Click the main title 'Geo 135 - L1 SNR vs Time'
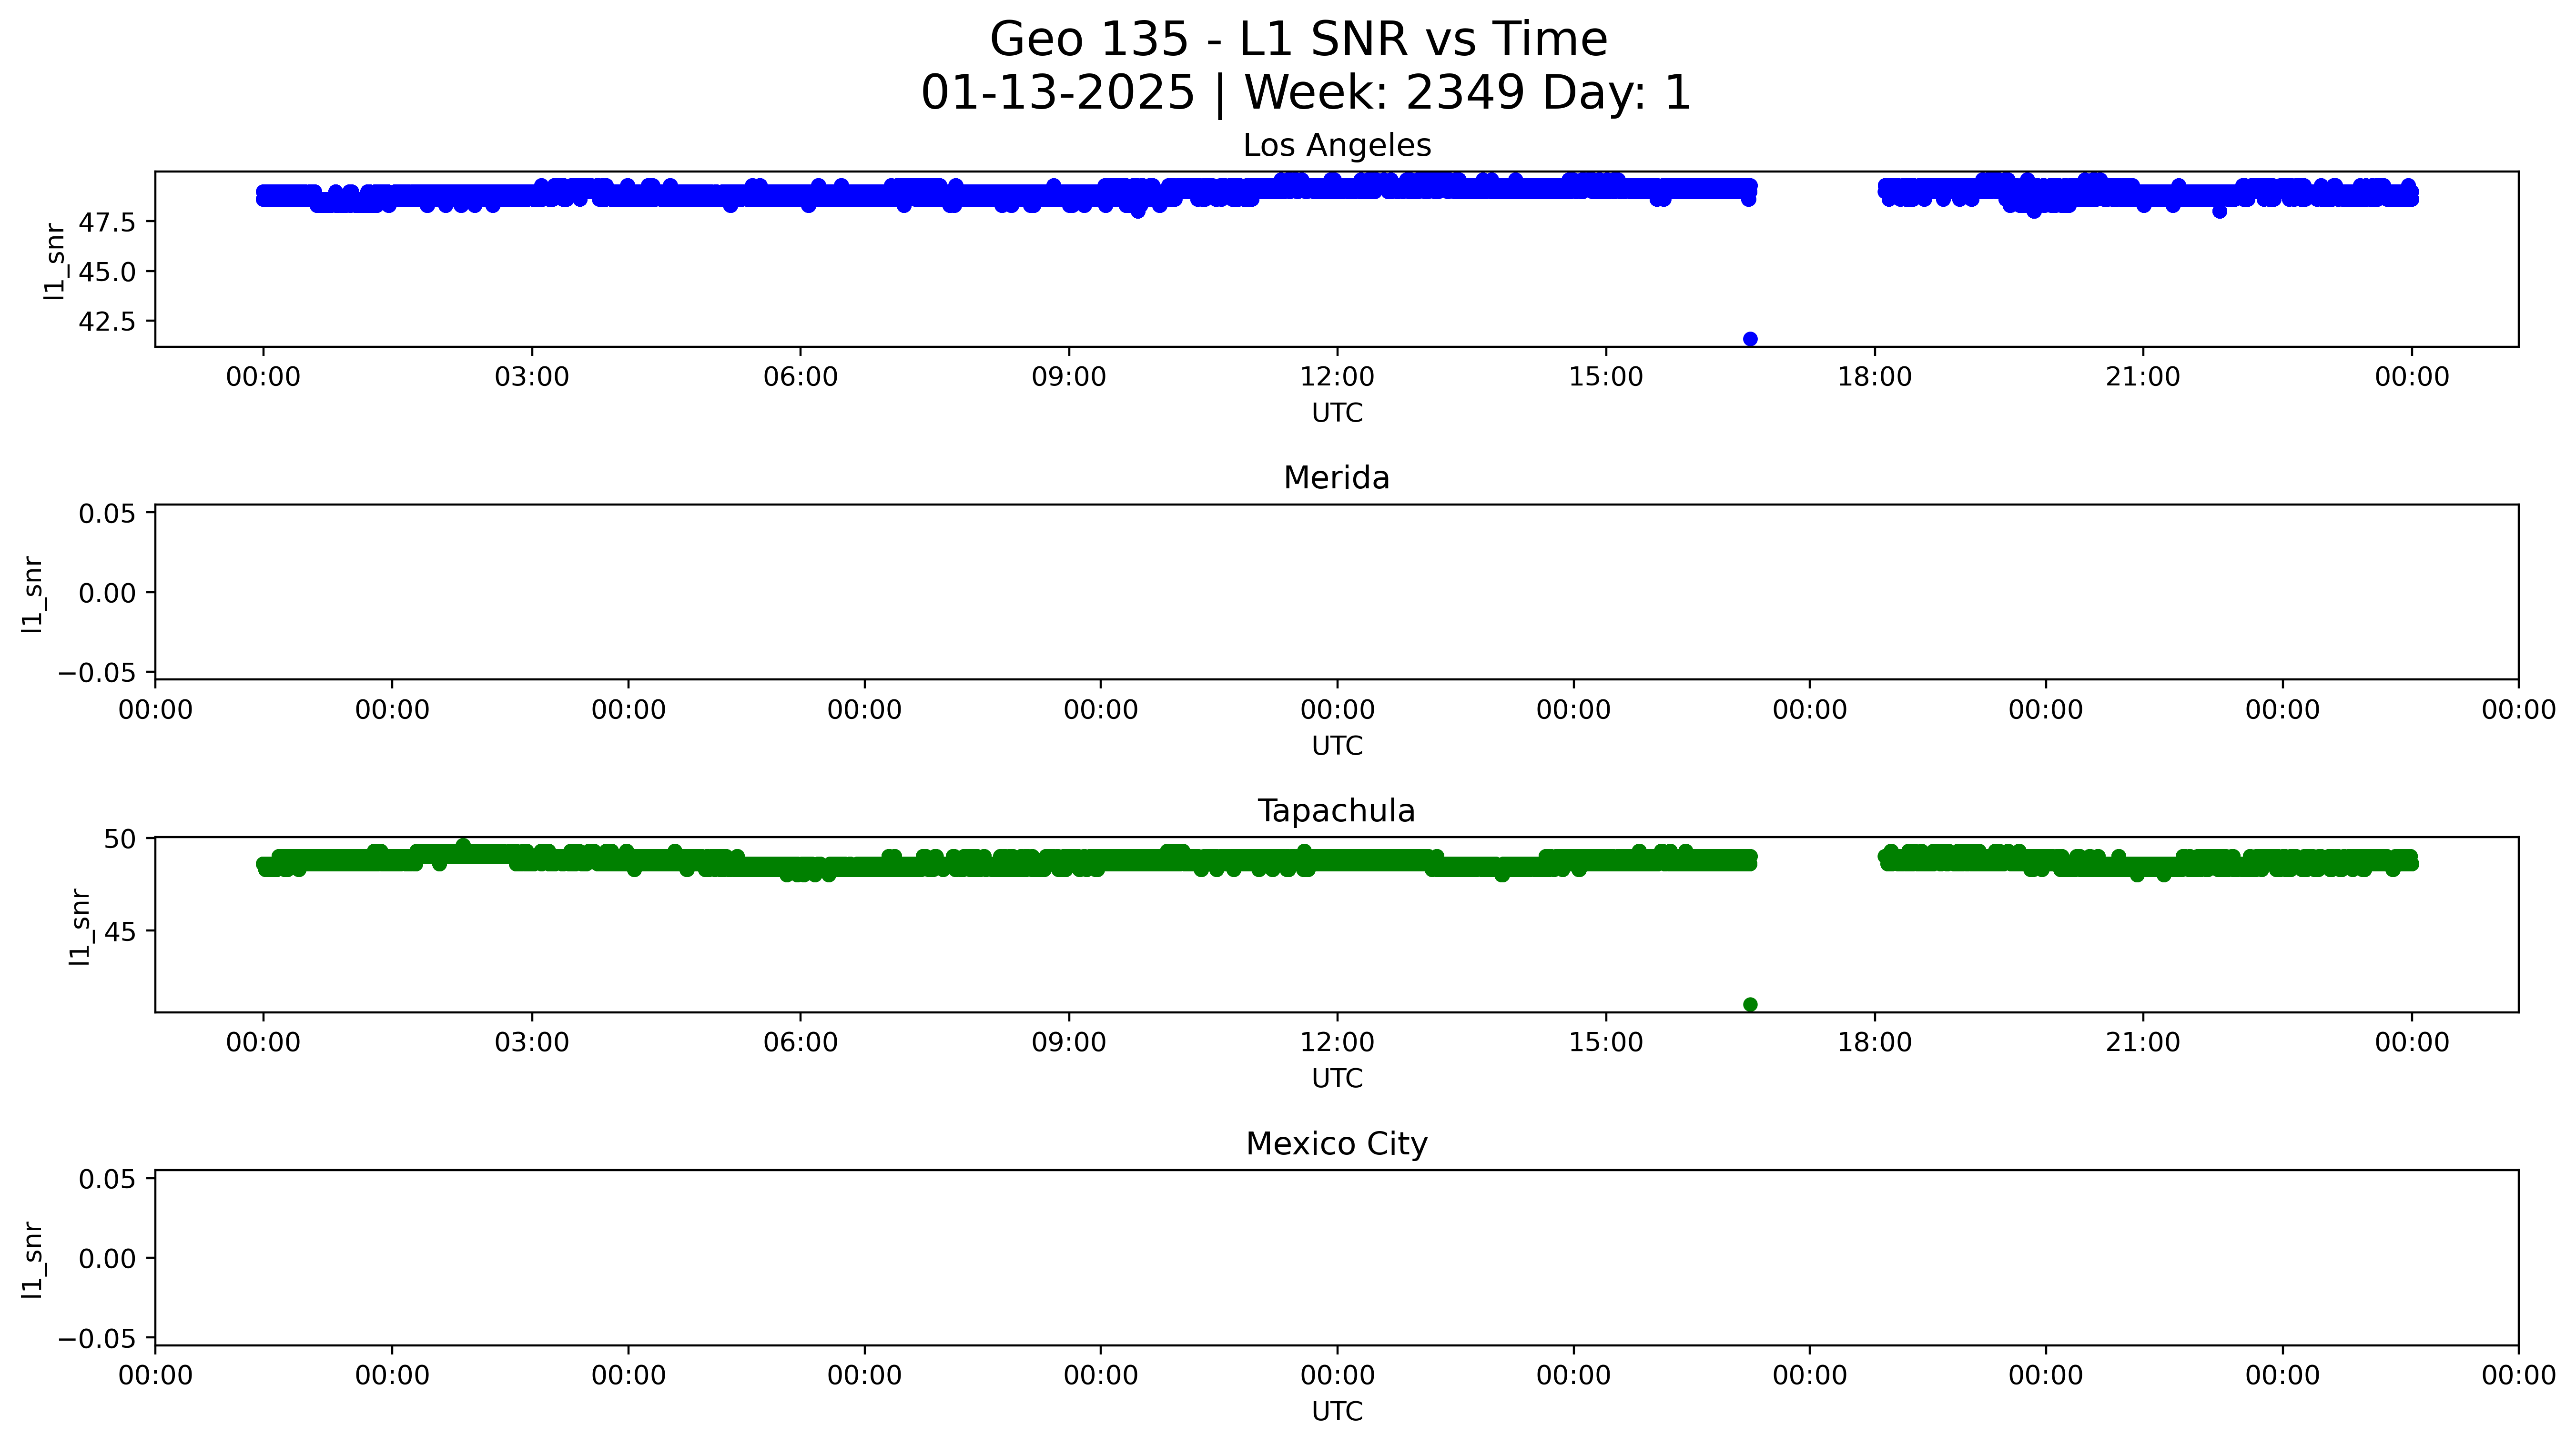 1298,40
